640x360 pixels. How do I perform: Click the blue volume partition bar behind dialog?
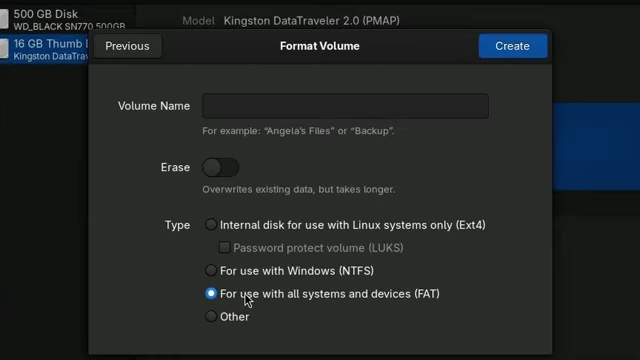596,146
